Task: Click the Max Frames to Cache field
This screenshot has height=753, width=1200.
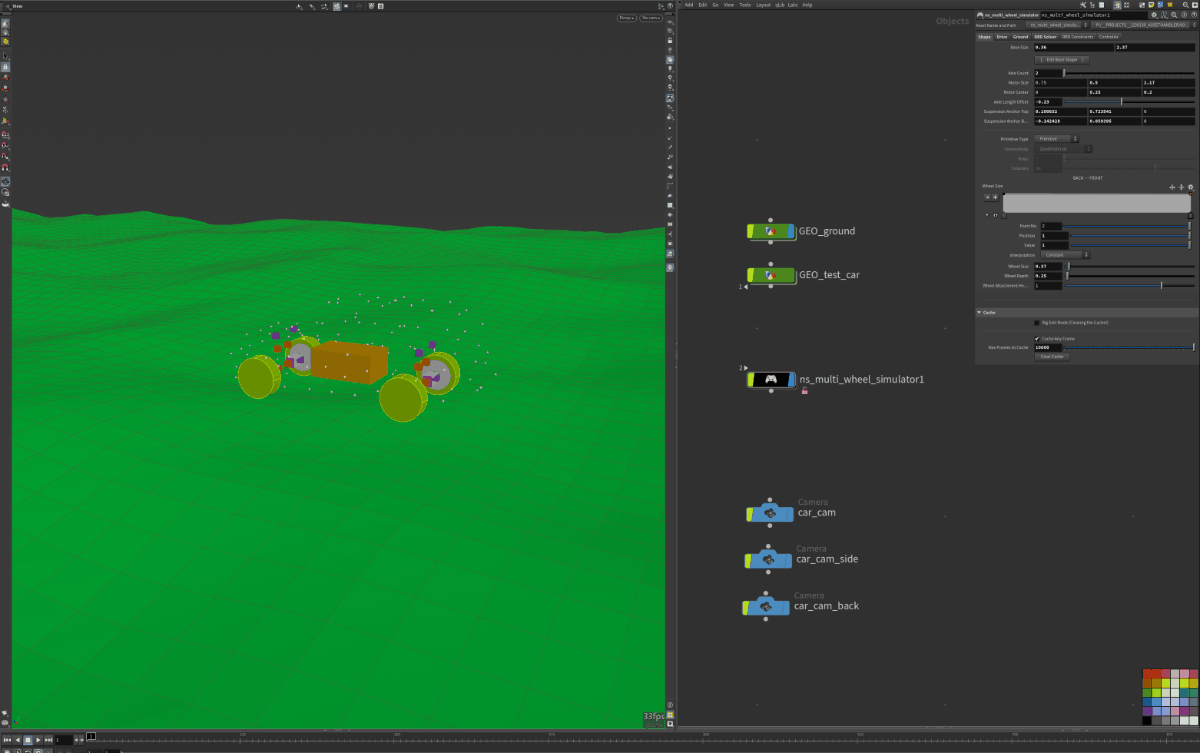Action: [1049, 347]
